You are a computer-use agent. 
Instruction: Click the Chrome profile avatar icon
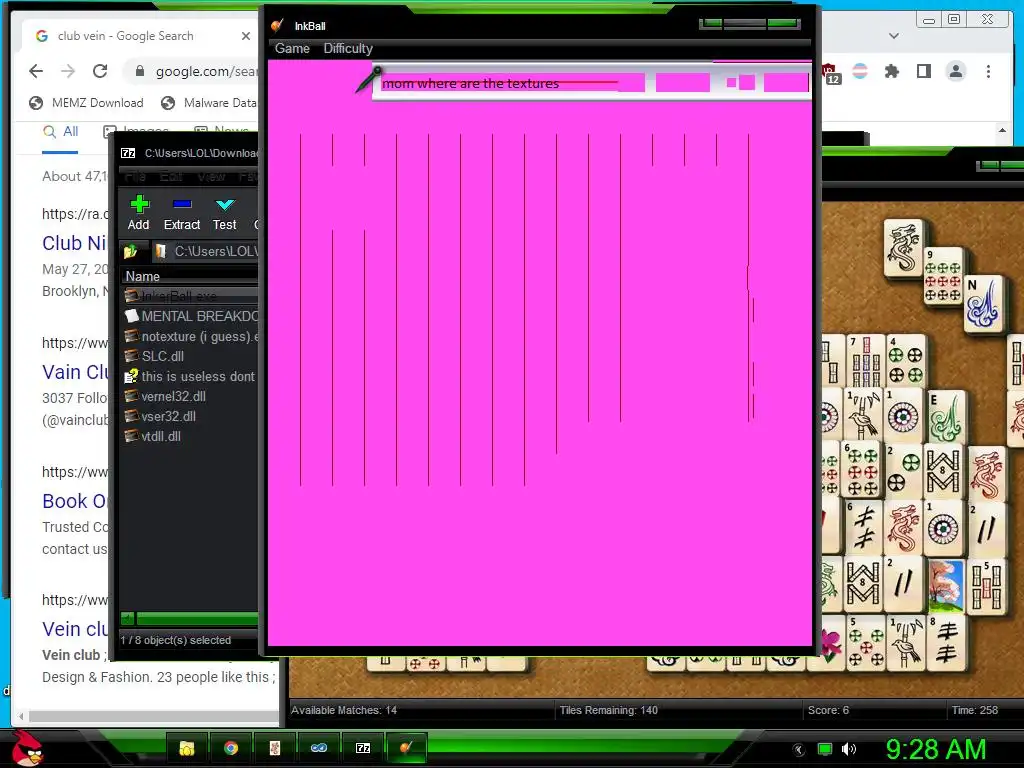pyautogui.click(x=956, y=71)
